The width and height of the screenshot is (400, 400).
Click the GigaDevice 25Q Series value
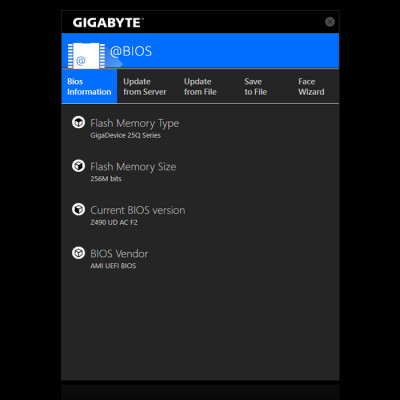pyautogui.click(x=125, y=135)
